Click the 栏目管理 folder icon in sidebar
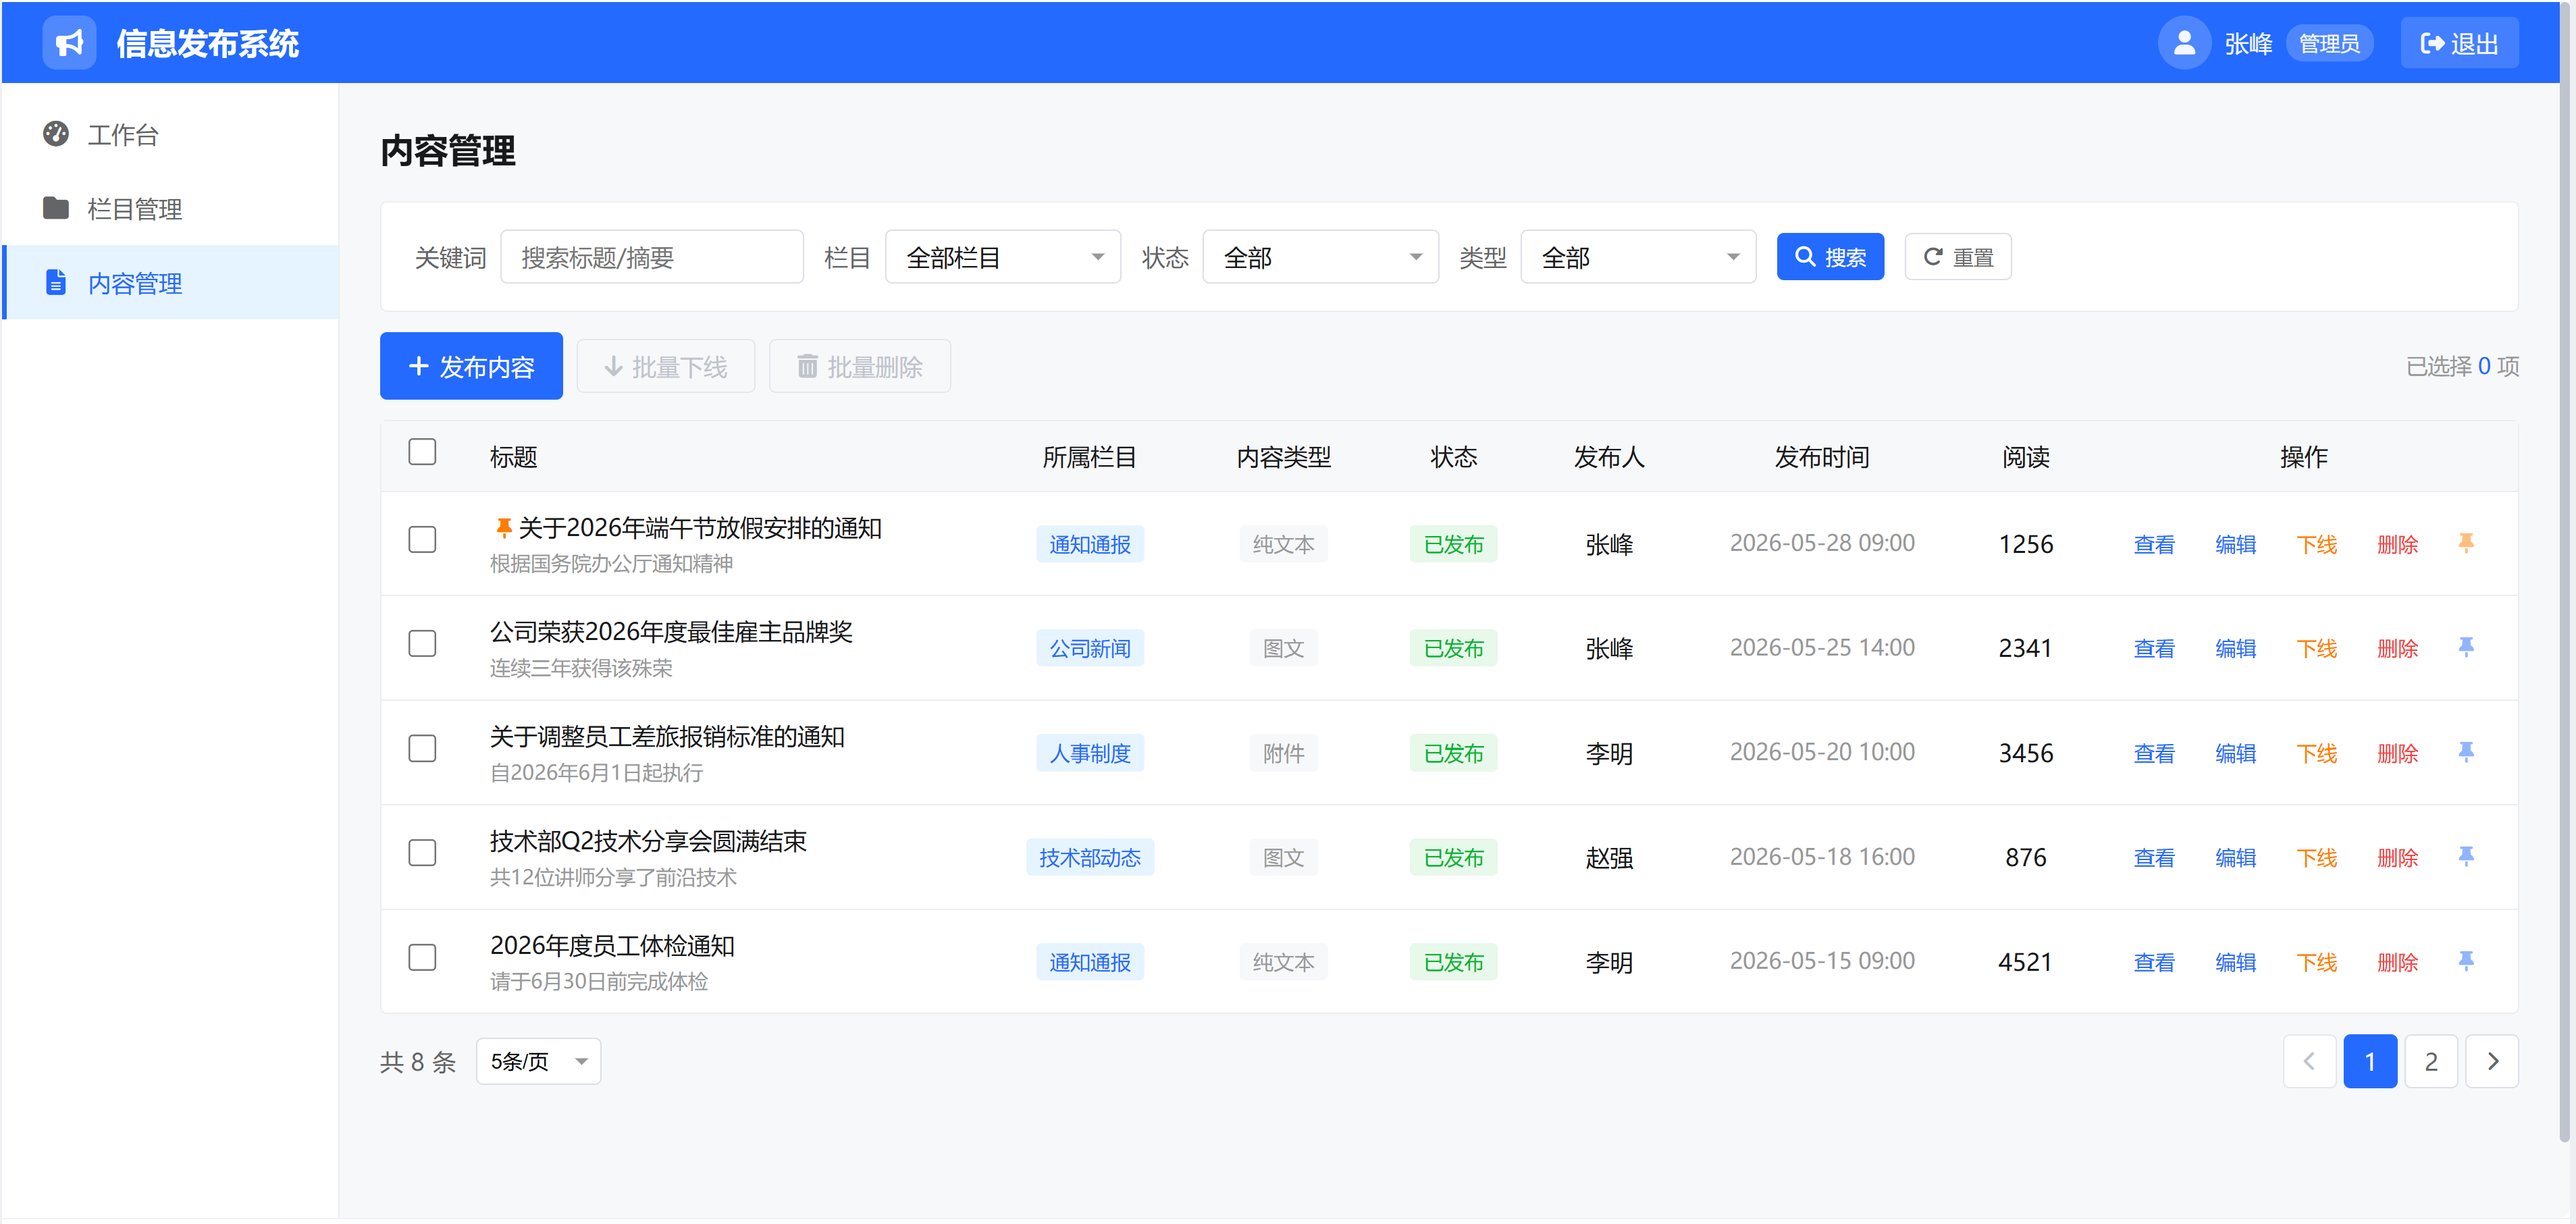The image size is (2576, 1224). (56, 208)
